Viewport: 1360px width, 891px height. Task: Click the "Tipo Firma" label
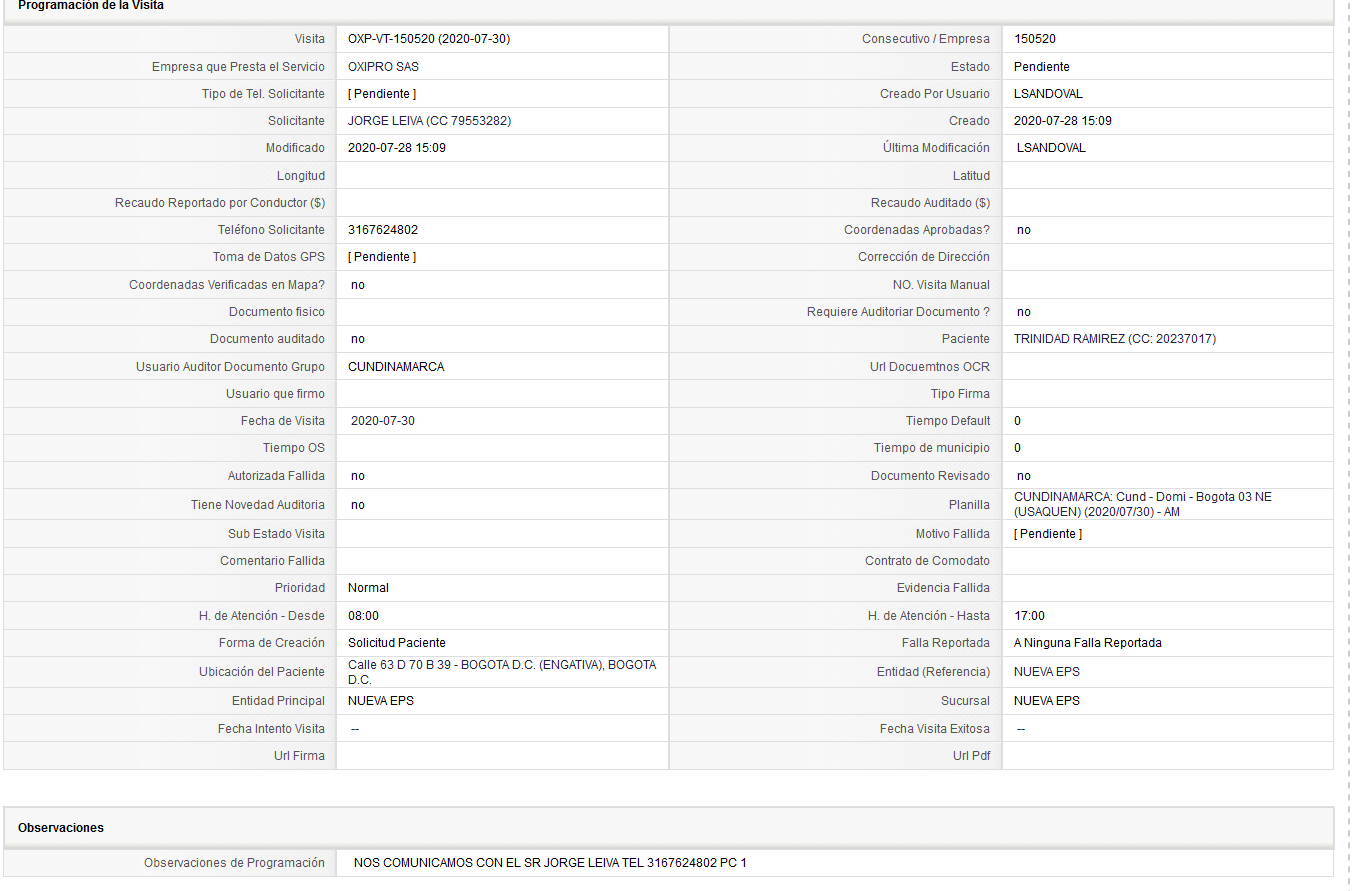coord(960,394)
